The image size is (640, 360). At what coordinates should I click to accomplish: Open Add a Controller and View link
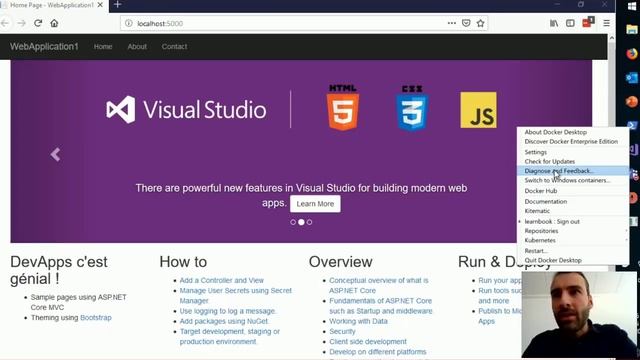coord(222,280)
